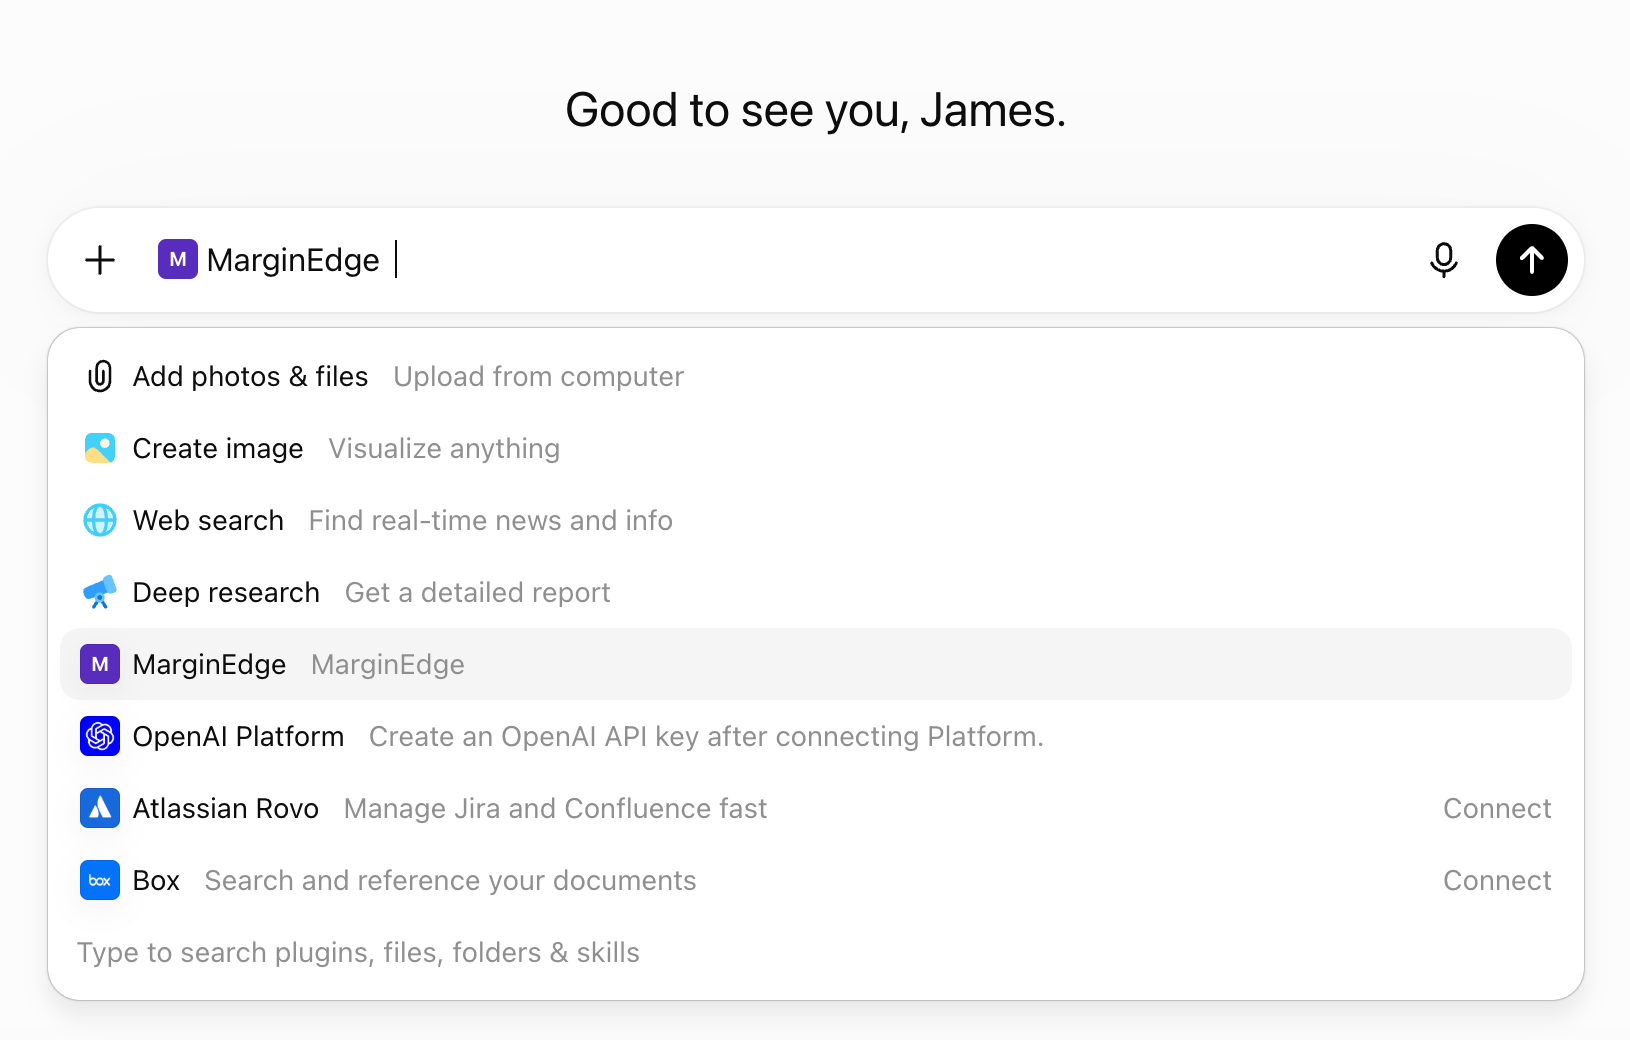
Task: Open OpenAI Platform menu entry
Action: (x=816, y=736)
